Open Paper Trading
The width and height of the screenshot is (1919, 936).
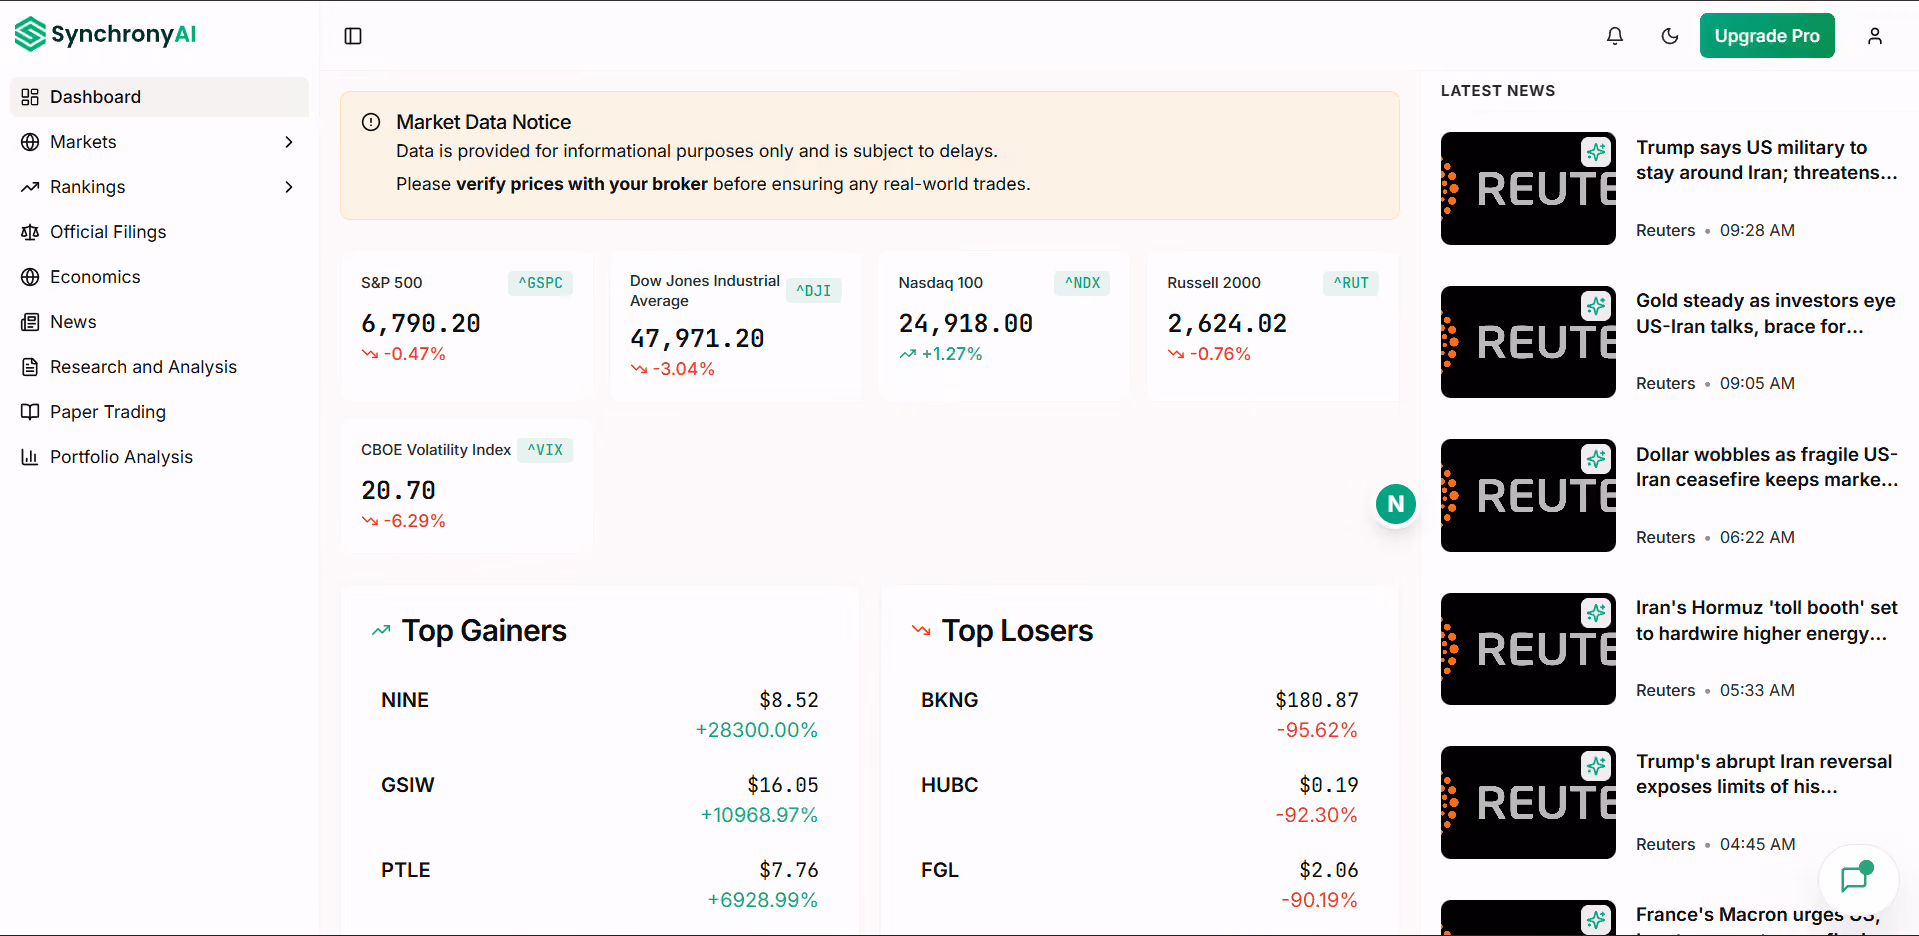coord(159,412)
